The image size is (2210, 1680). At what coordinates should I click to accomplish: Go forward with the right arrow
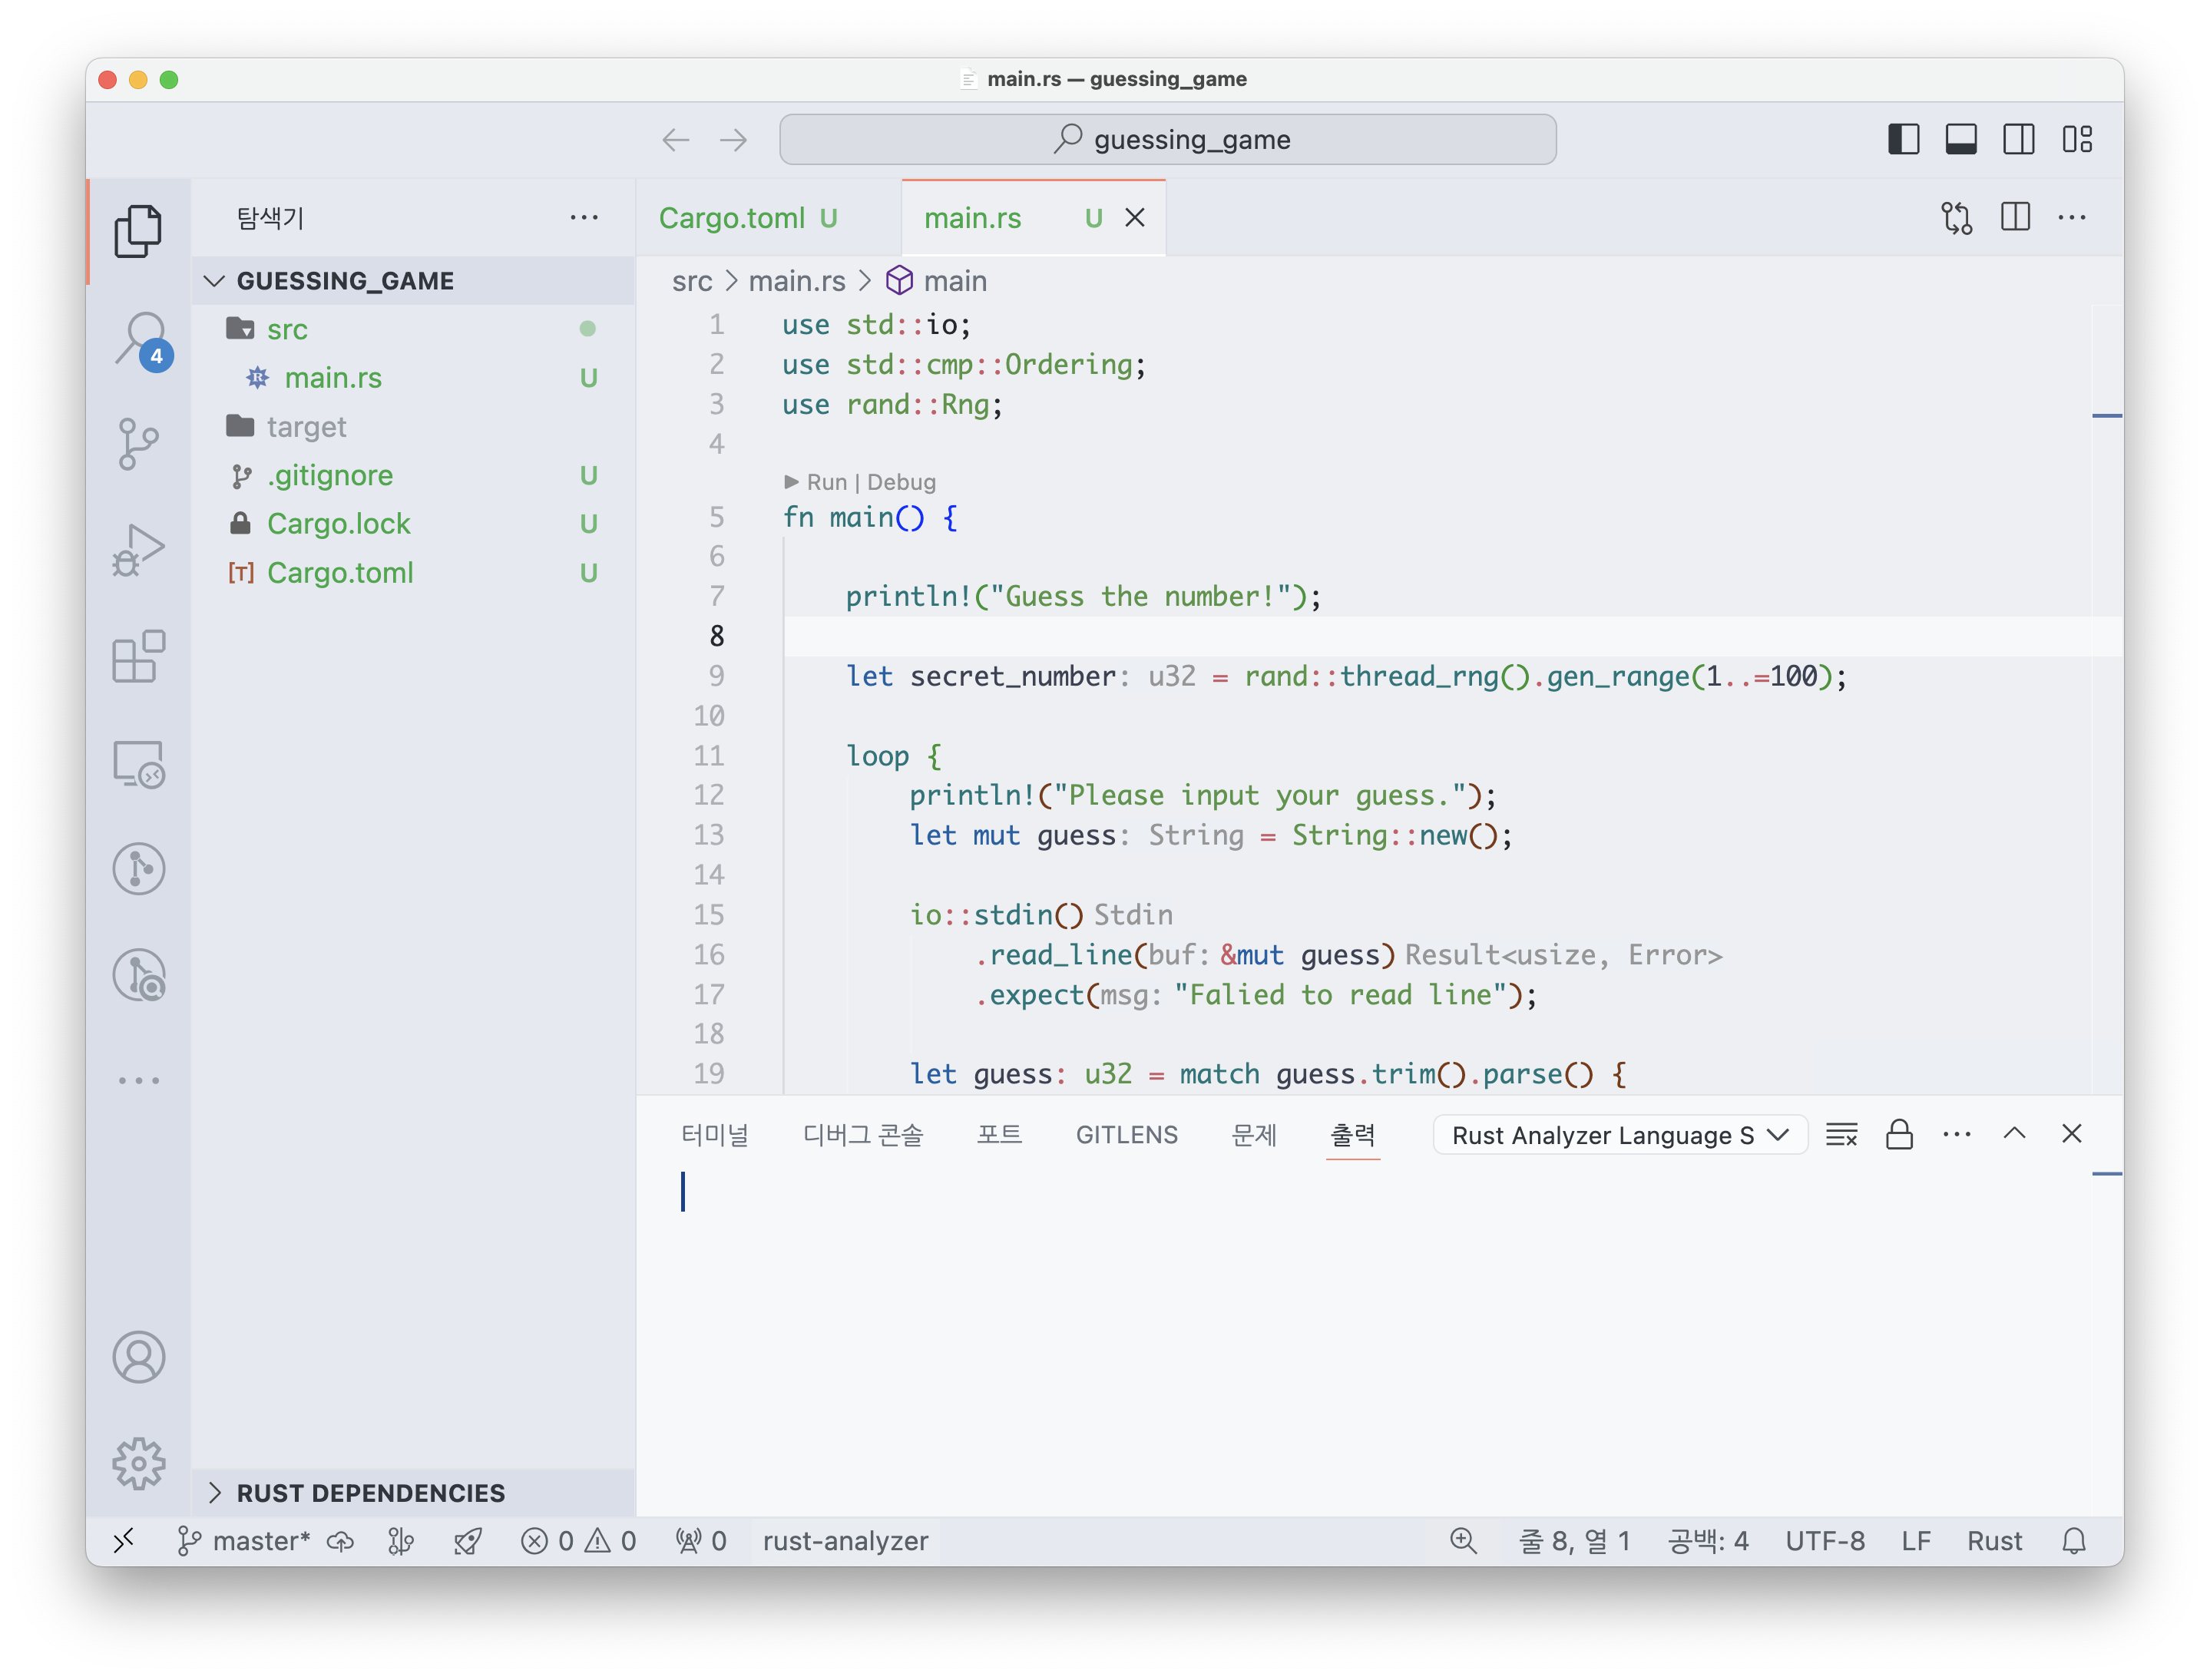733,139
